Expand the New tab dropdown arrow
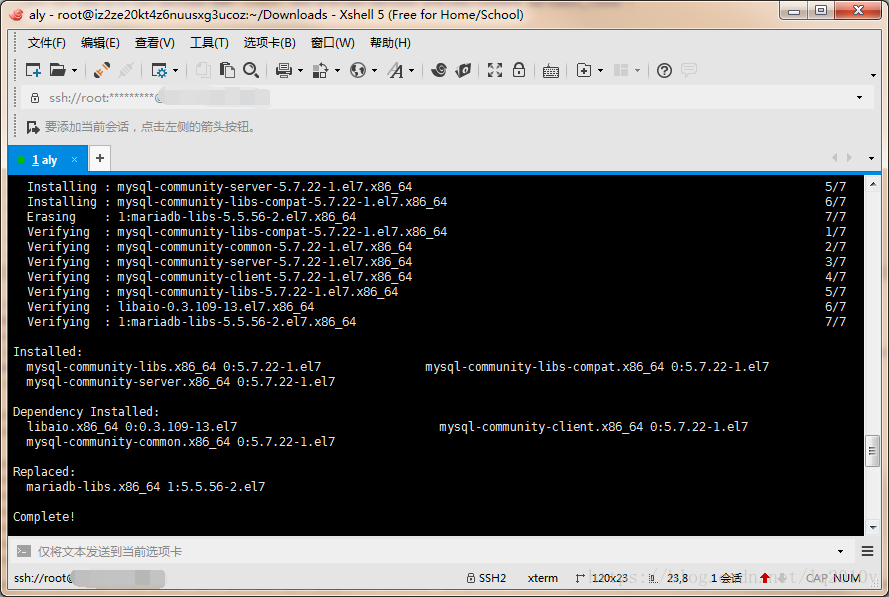The image size is (889, 597). coord(600,70)
